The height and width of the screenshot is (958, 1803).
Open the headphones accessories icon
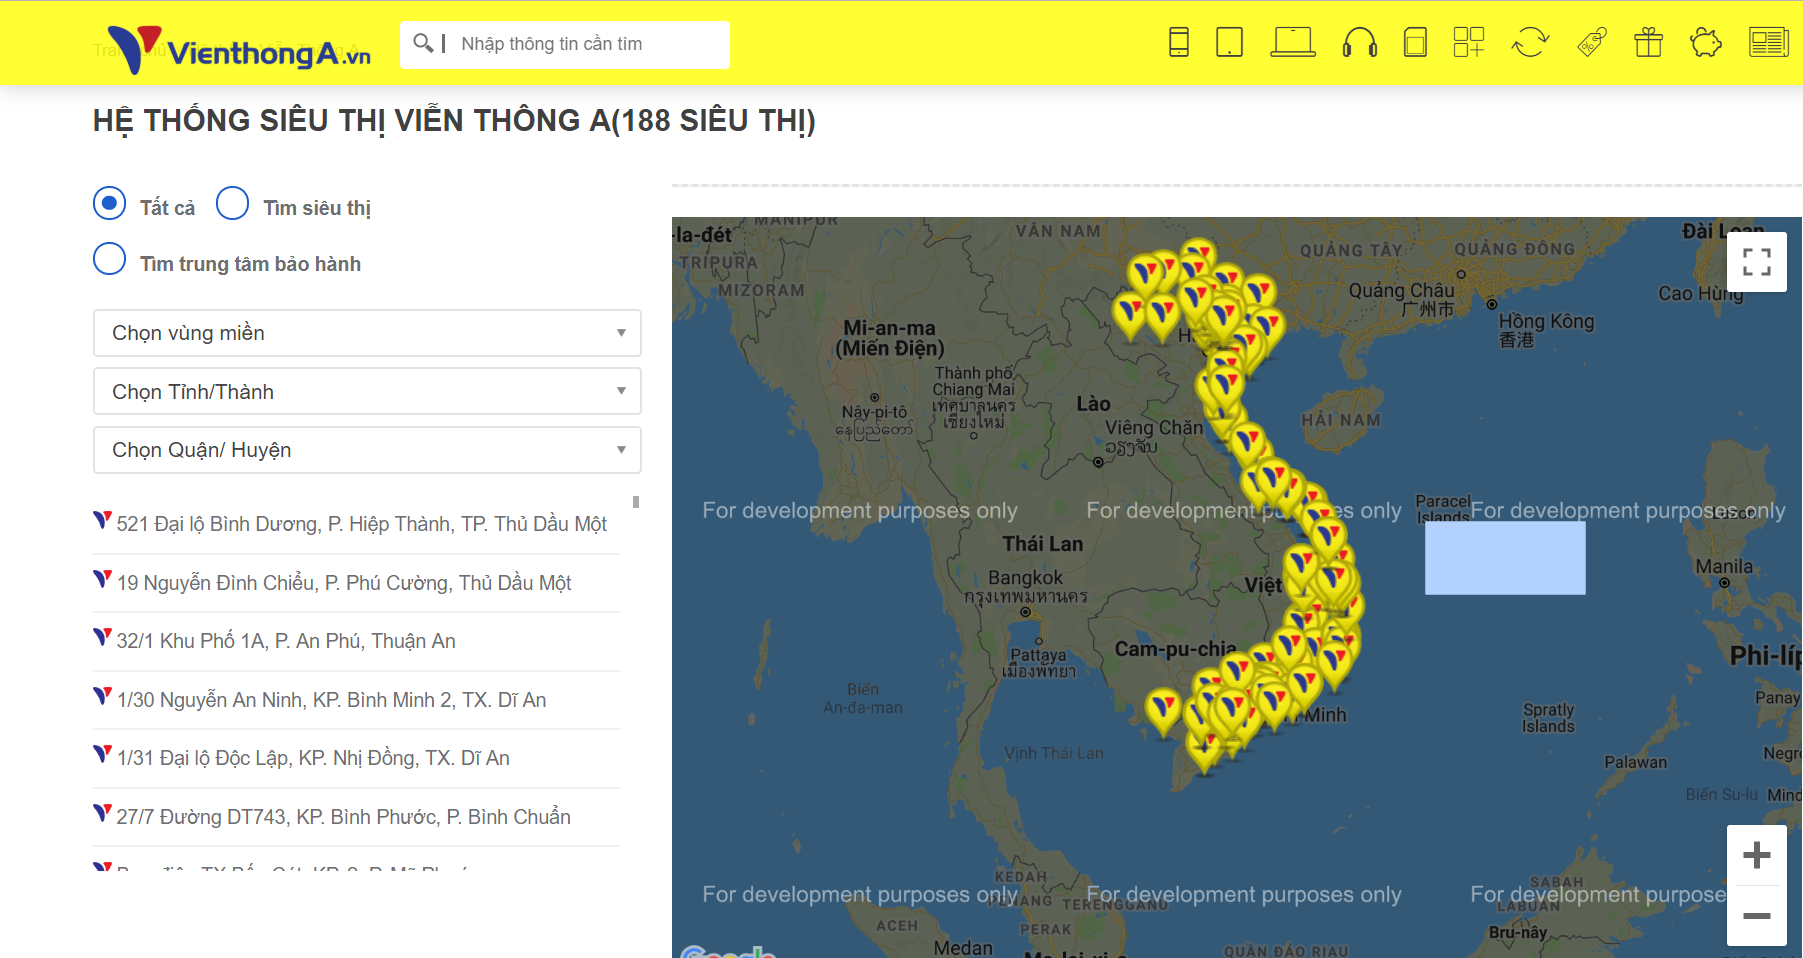pos(1360,43)
